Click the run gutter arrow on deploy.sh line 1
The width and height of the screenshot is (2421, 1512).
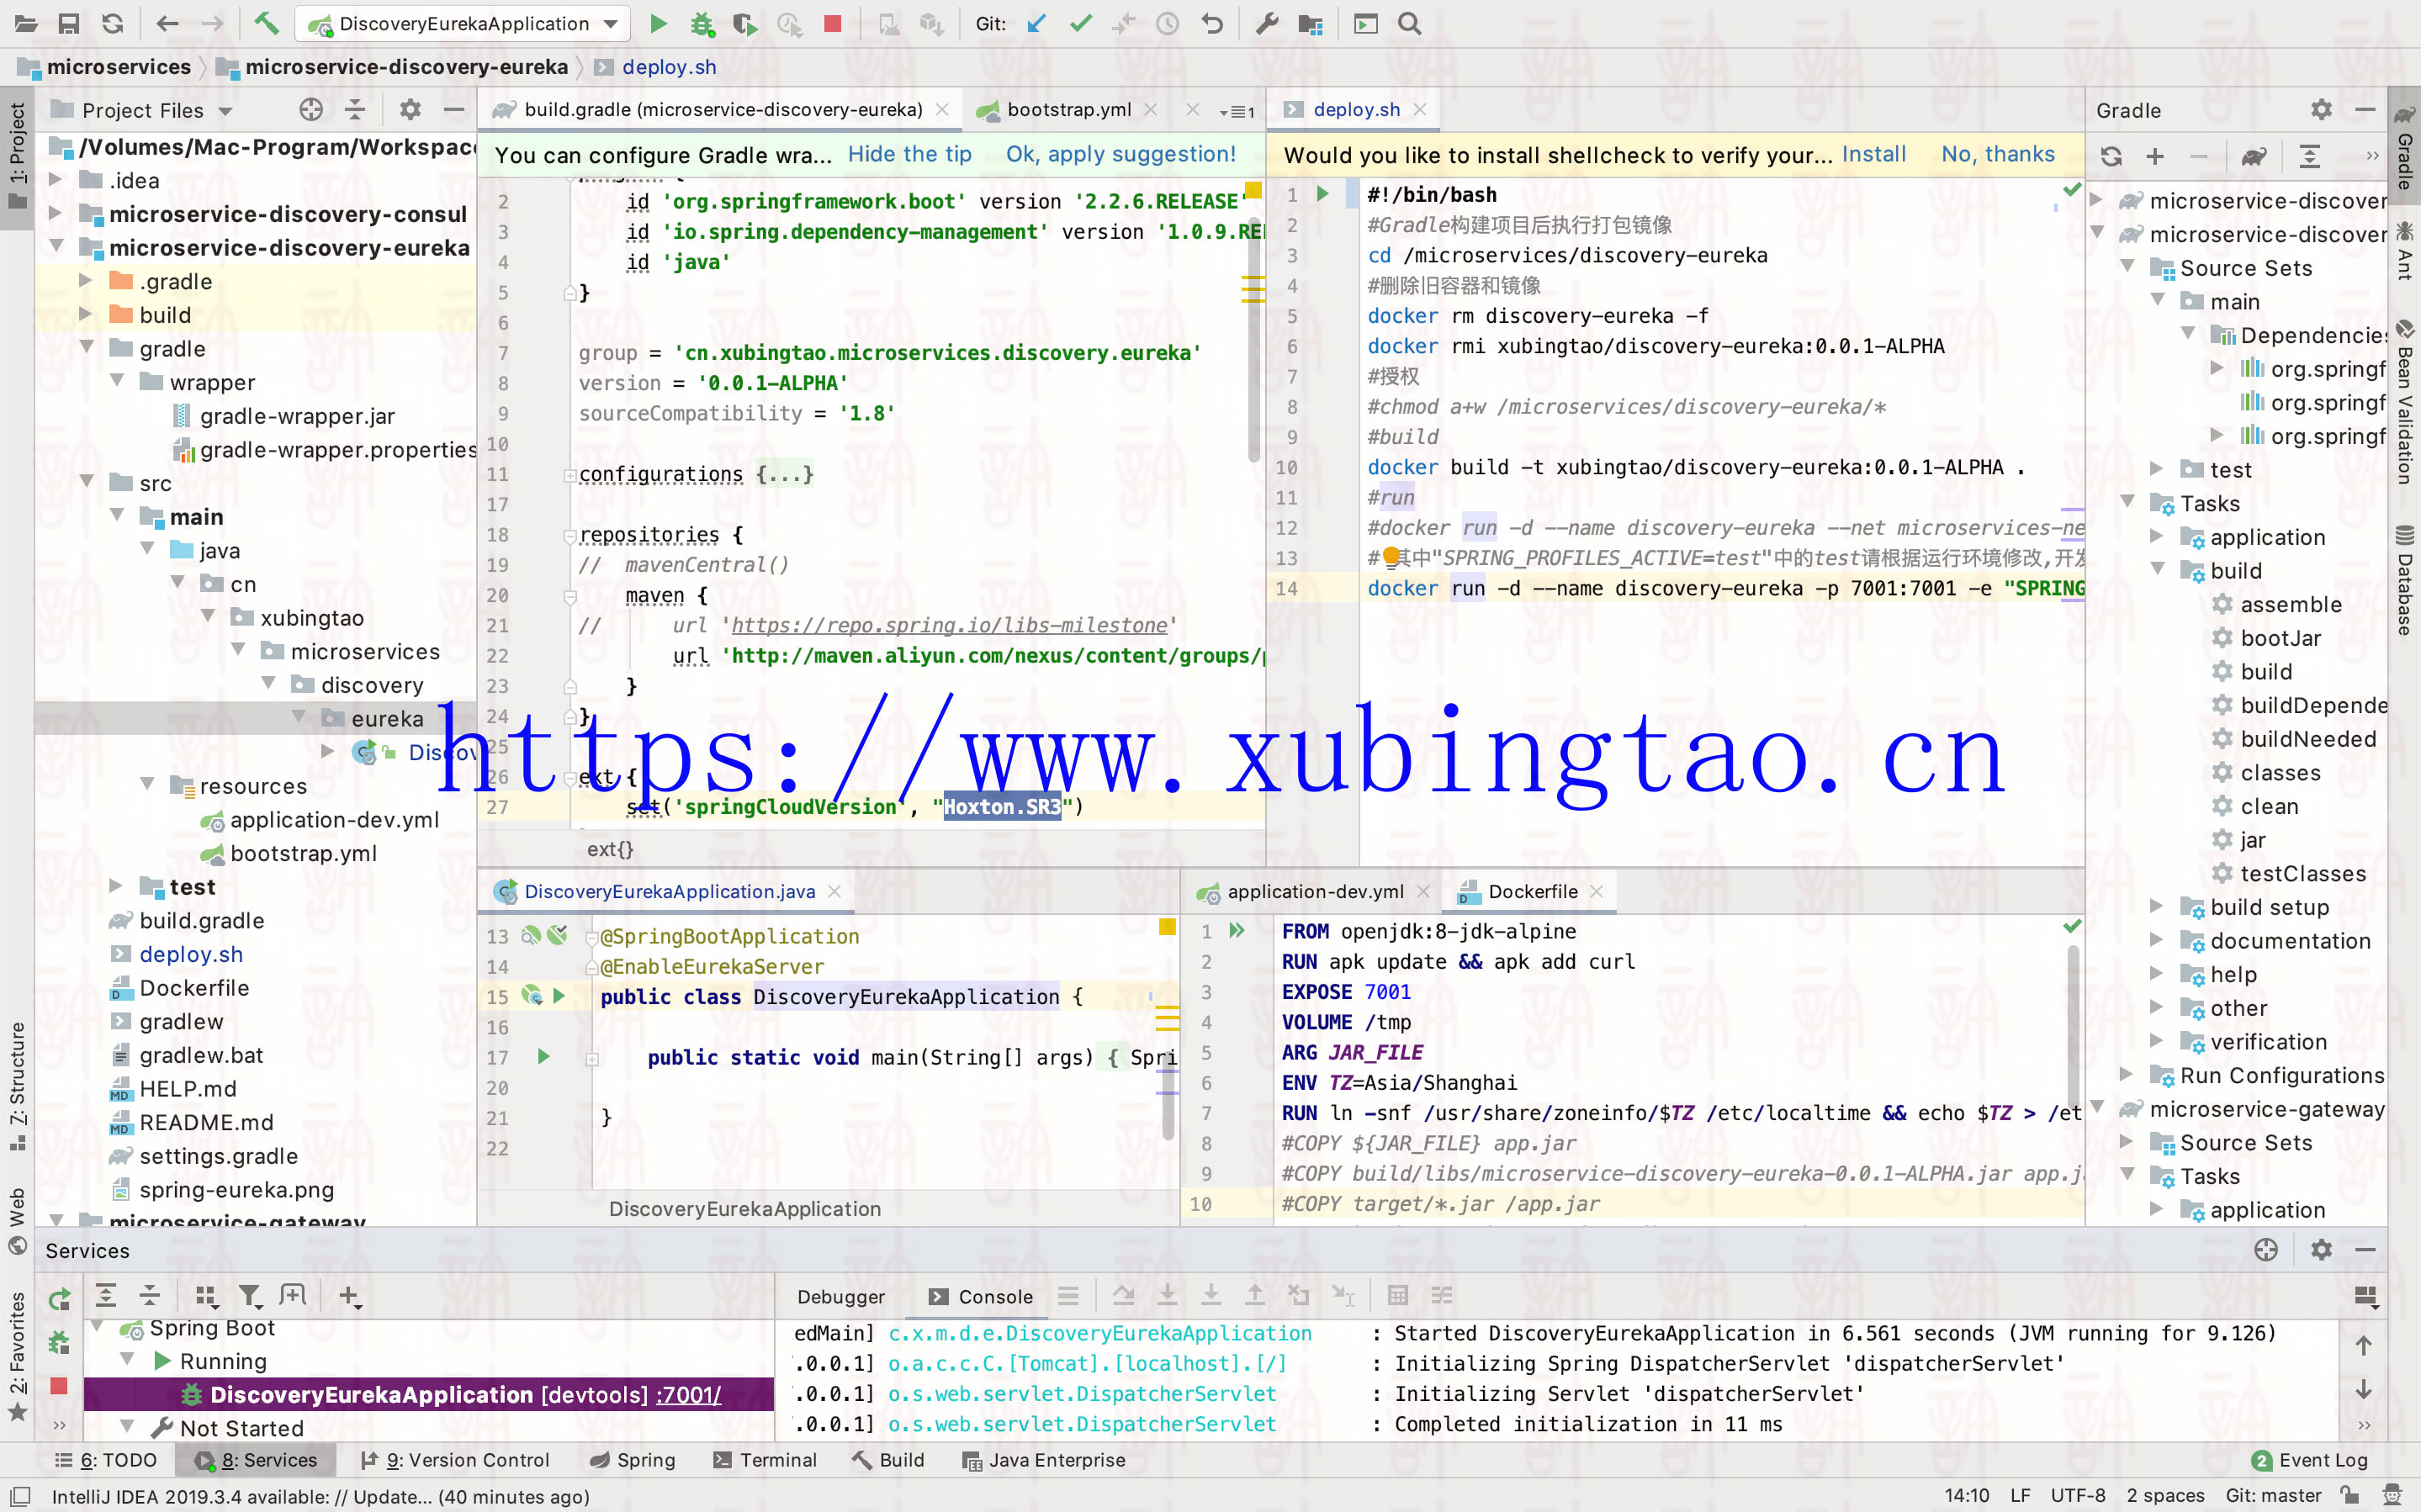point(1323,194)
